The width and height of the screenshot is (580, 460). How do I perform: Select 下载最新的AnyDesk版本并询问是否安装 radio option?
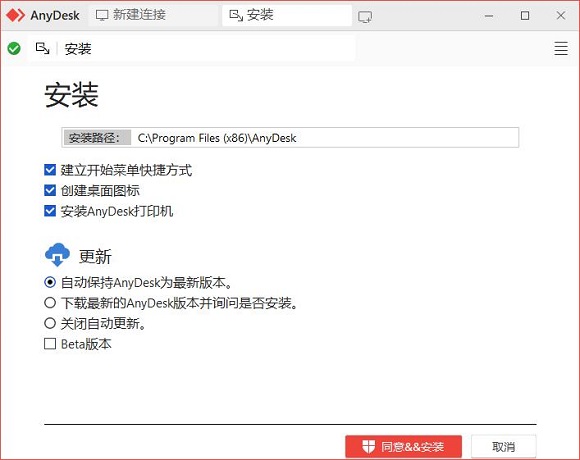[50, 303]
